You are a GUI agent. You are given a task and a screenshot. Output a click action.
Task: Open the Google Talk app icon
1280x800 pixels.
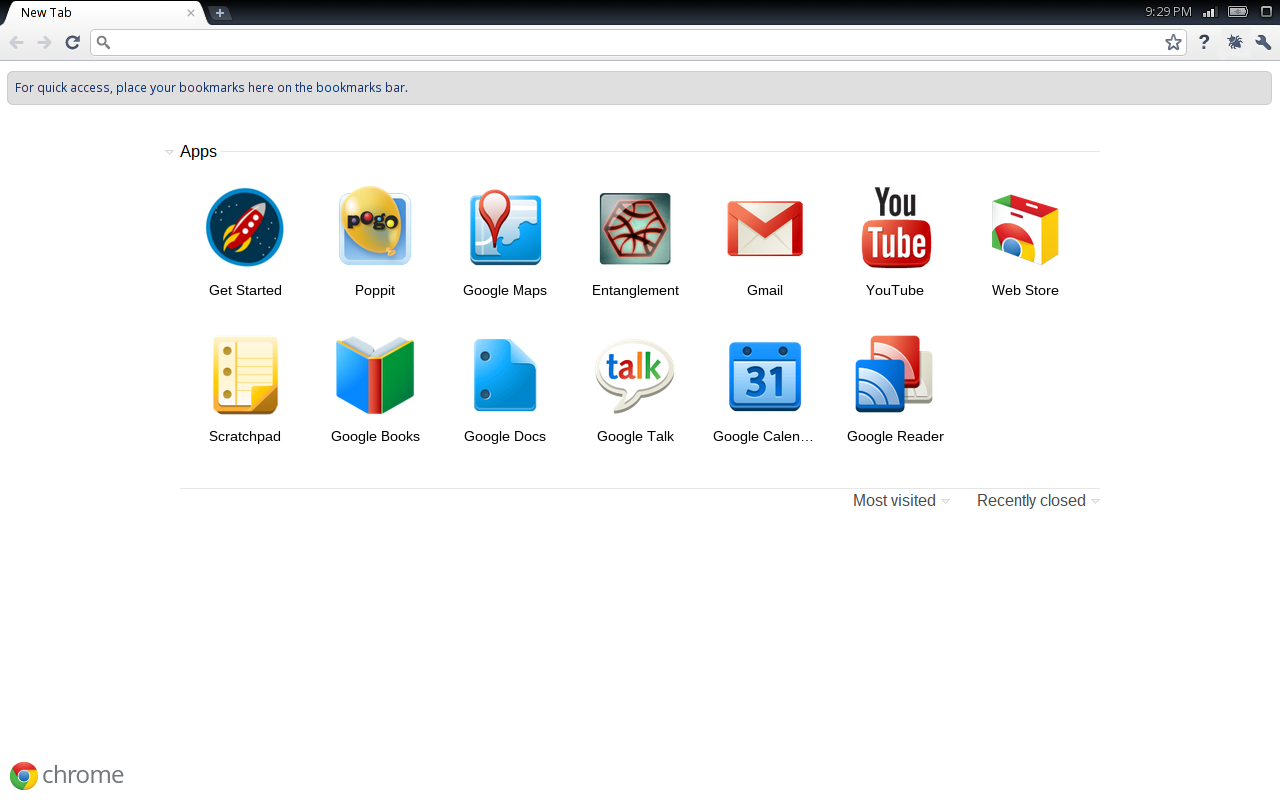pyautogui.click(x=635, y=375)
